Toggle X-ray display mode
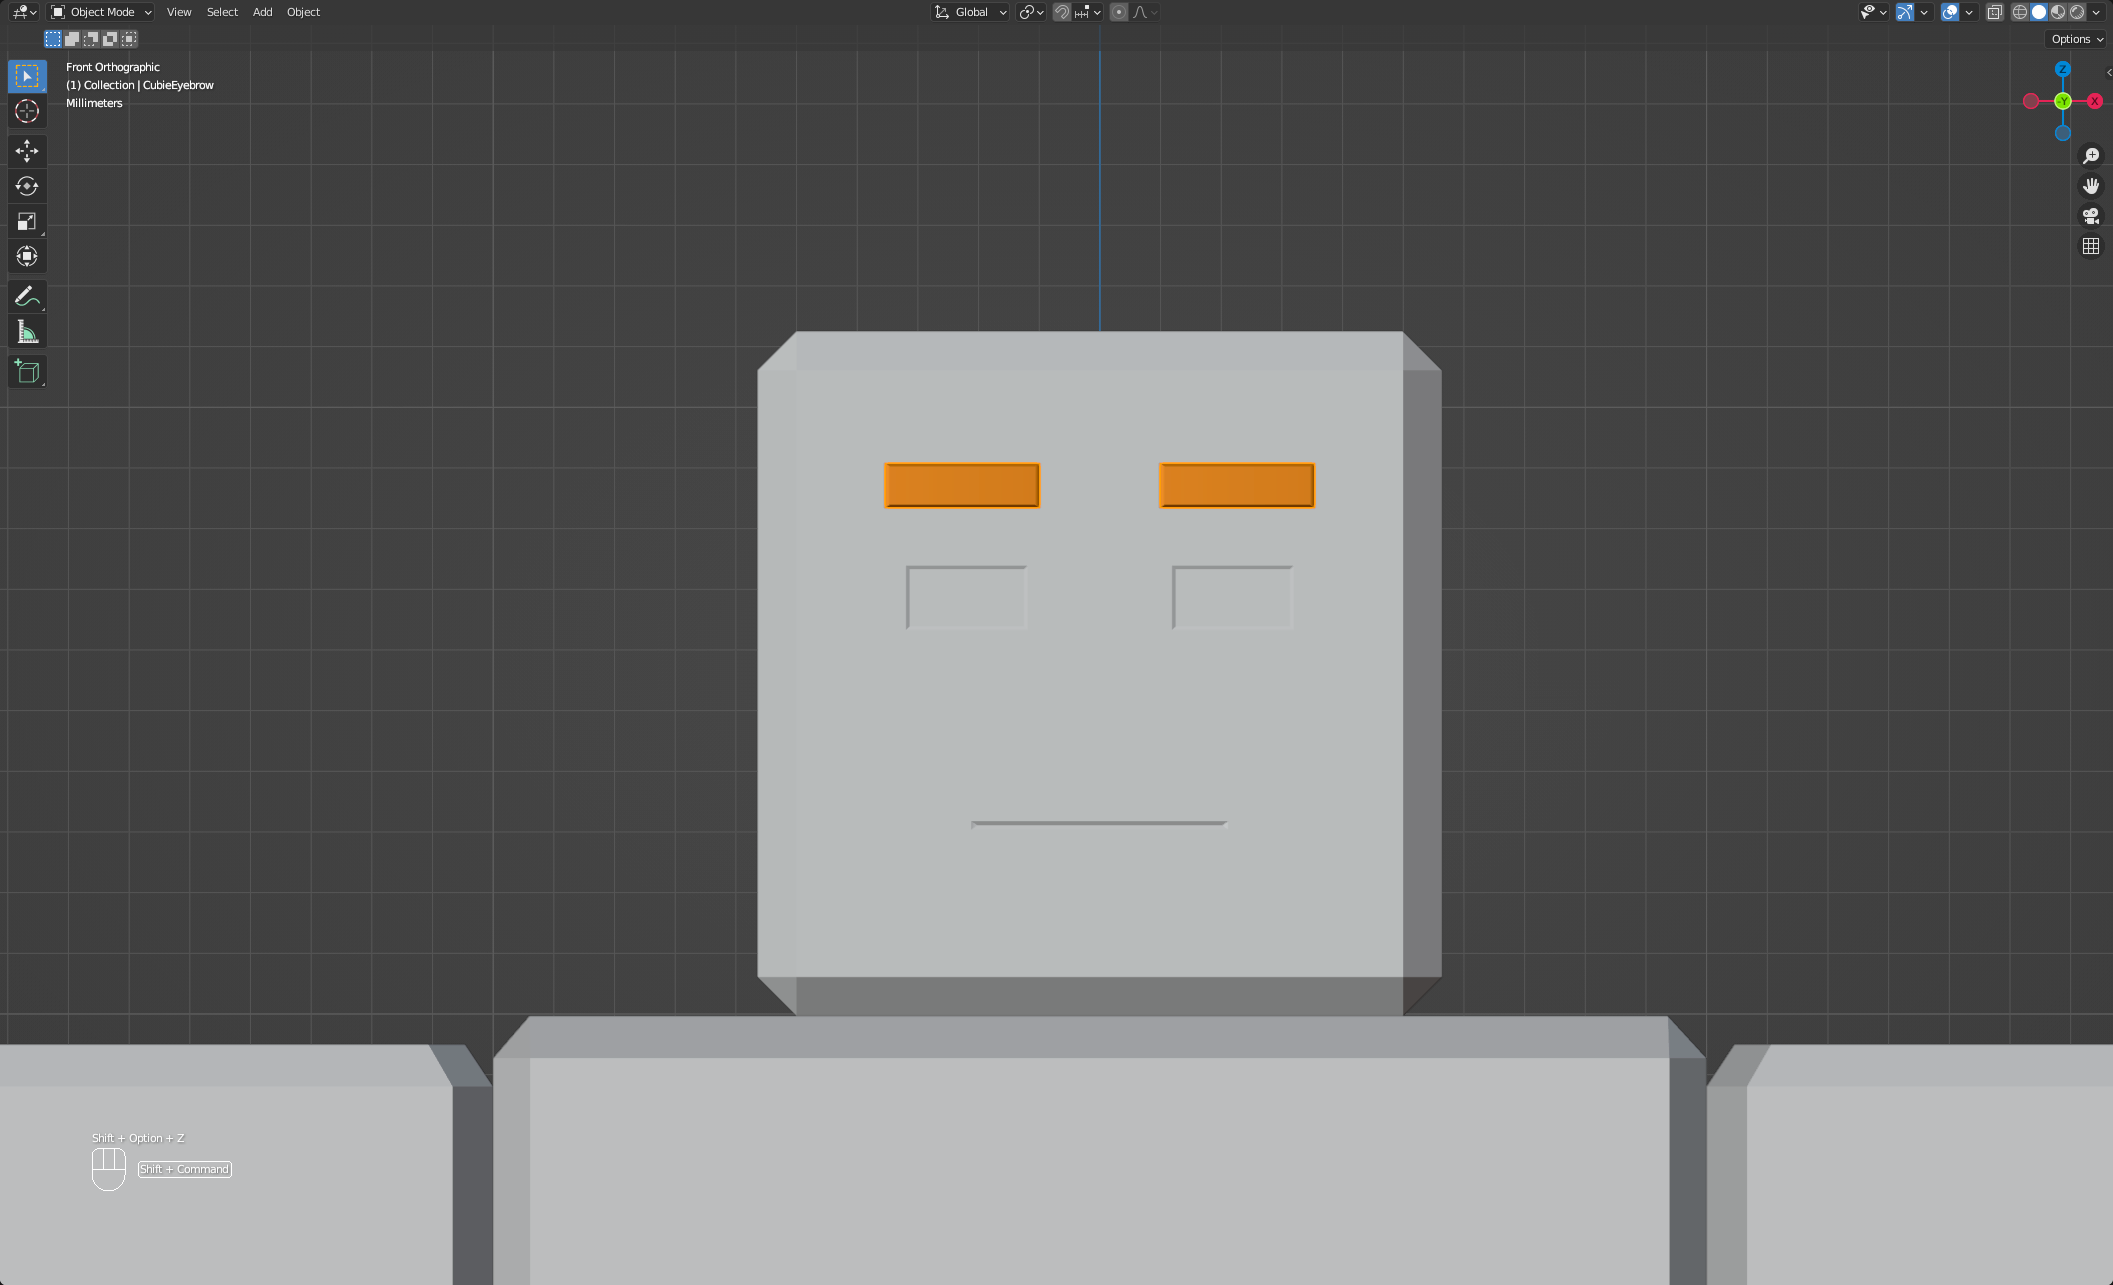This screenshot has width=2113, height=1285. click(x=1994, y=12)
